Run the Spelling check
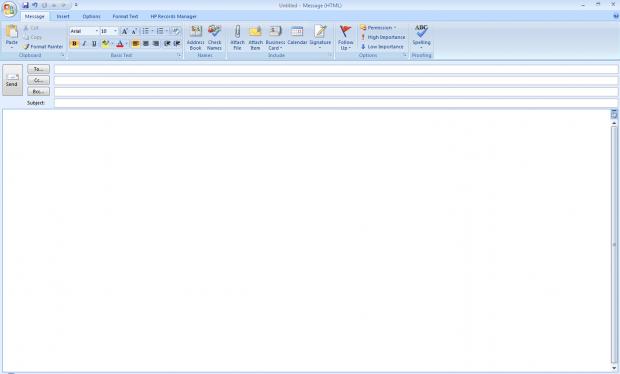Screen dimensions: 620x374 point(421,36)
